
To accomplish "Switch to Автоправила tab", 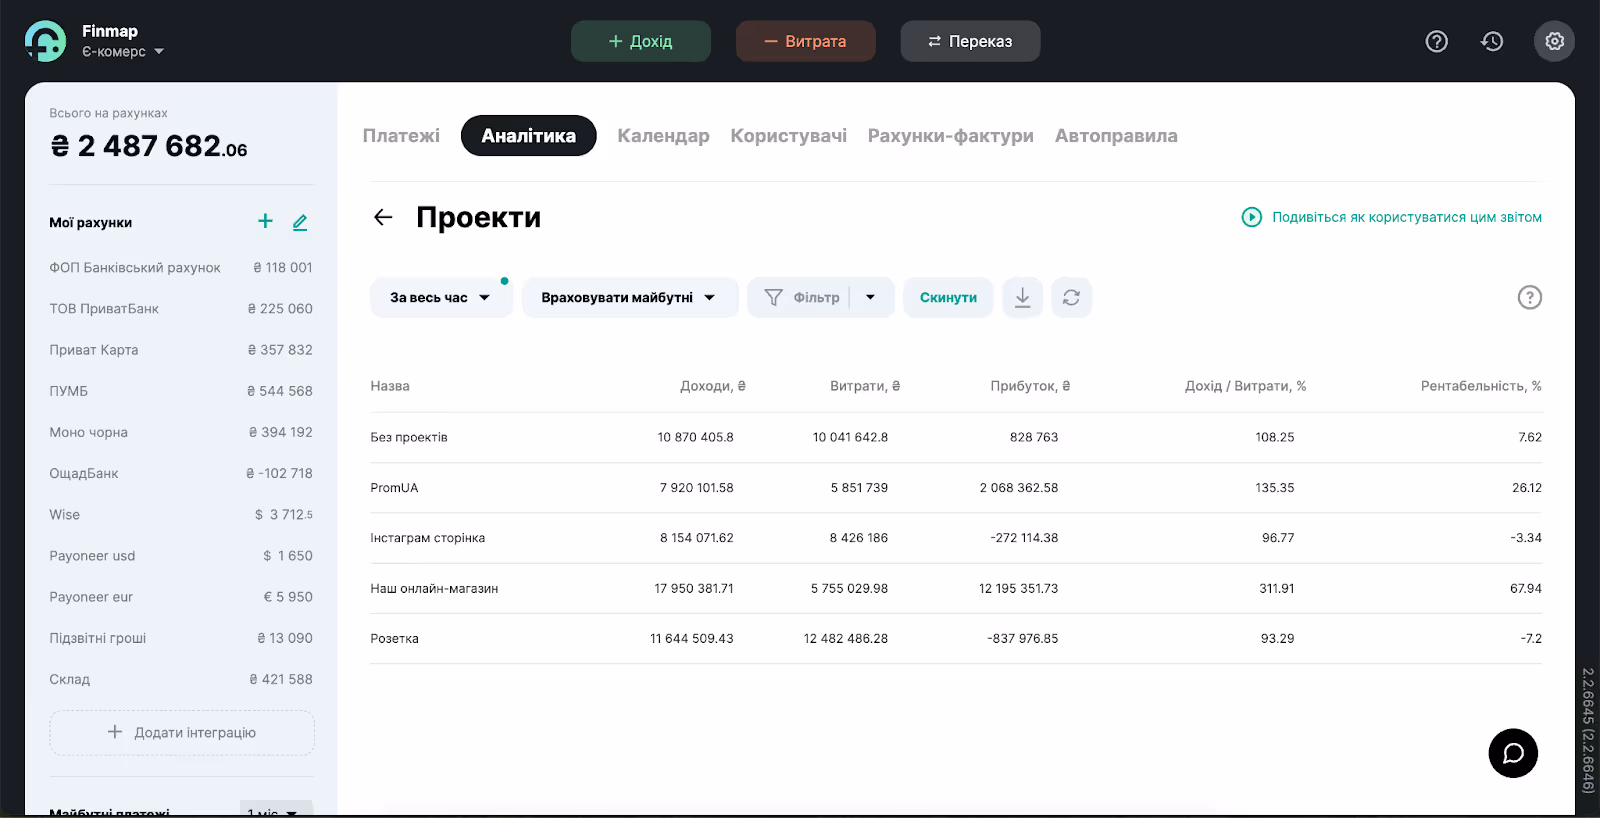I will pos(1116,136).
